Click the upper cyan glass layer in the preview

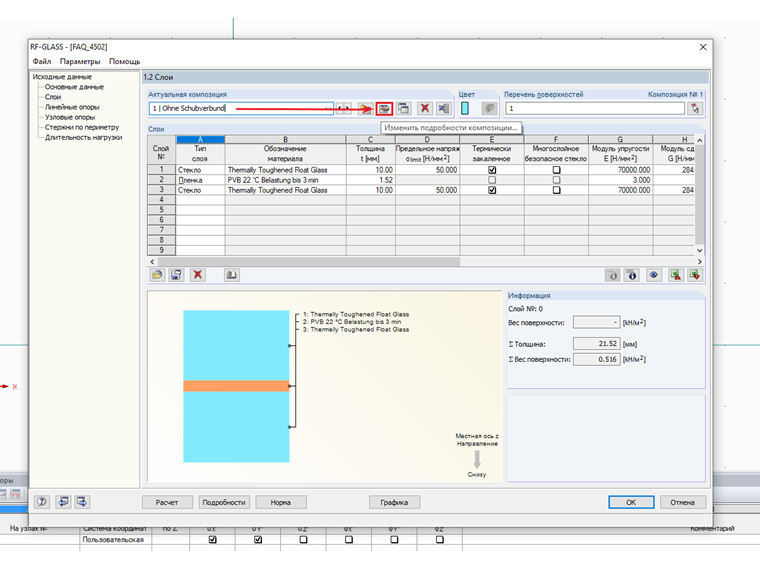click(236, 345)
